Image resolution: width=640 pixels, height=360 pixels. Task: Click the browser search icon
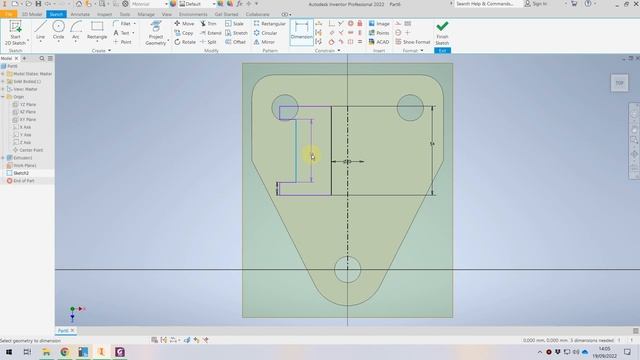click(x=42, y=58)
